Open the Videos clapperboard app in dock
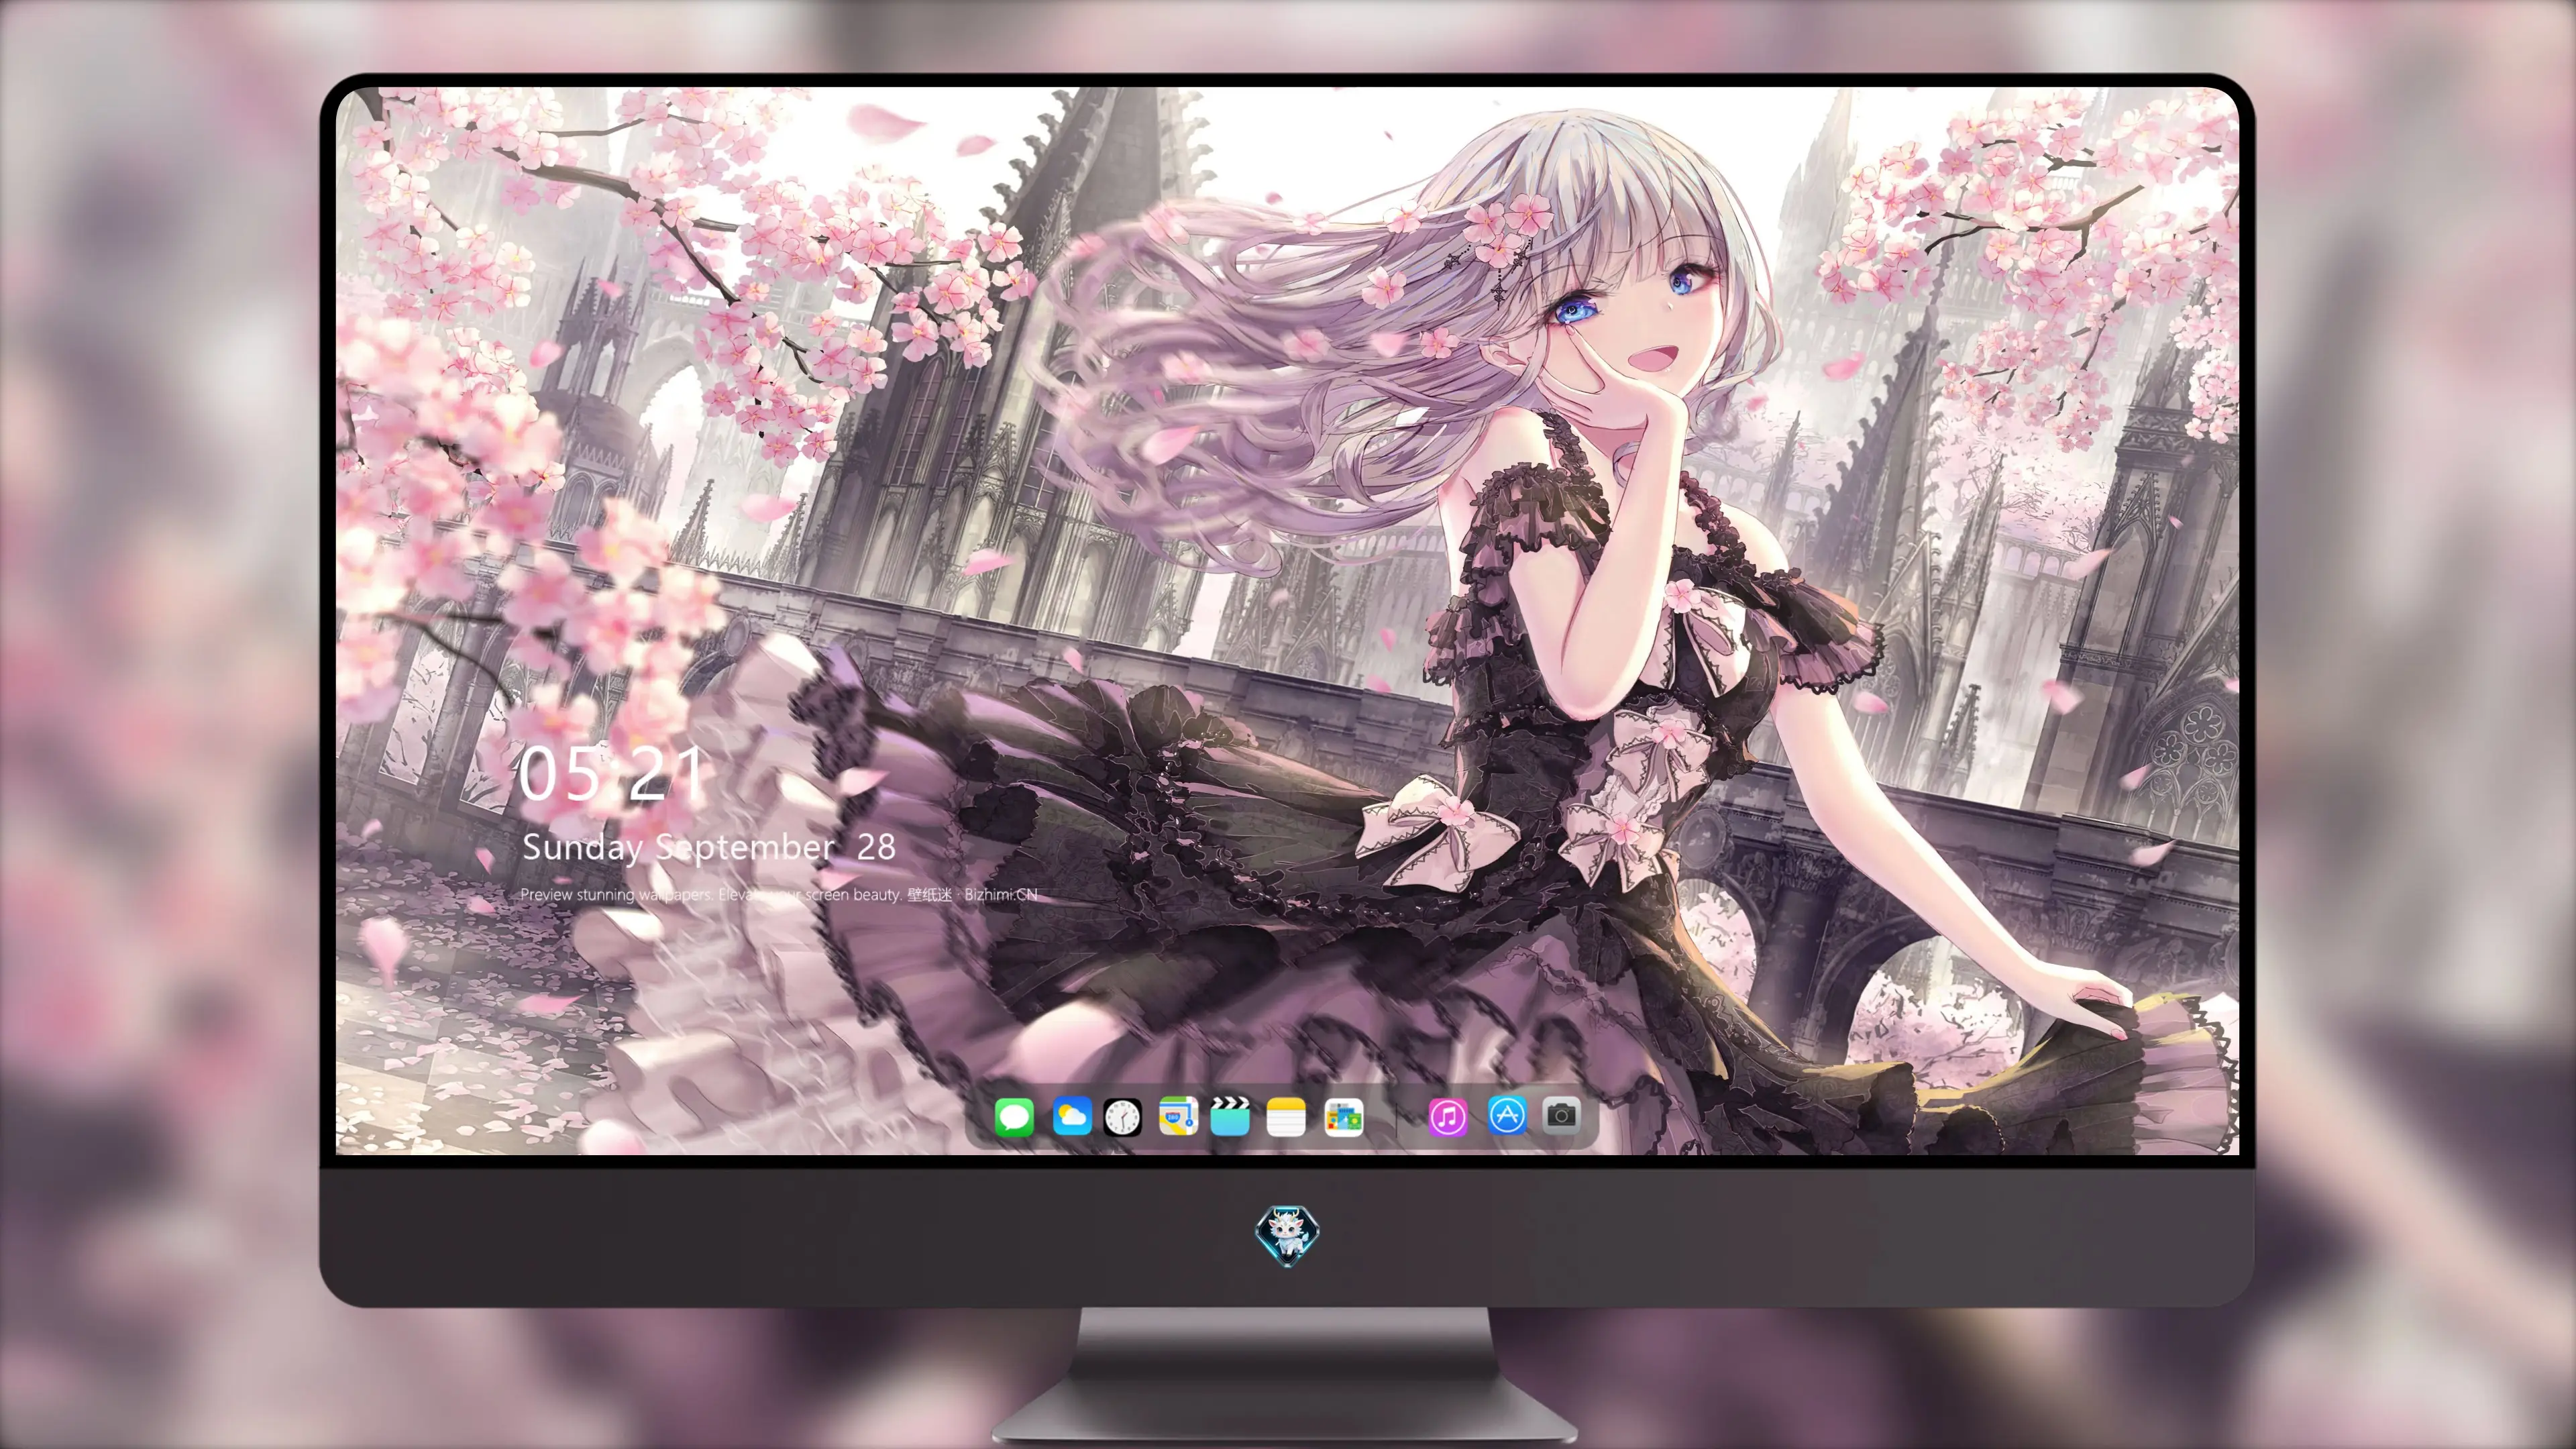Viewport: 2576px width, 1449px height. [x=1230, y=1117]
